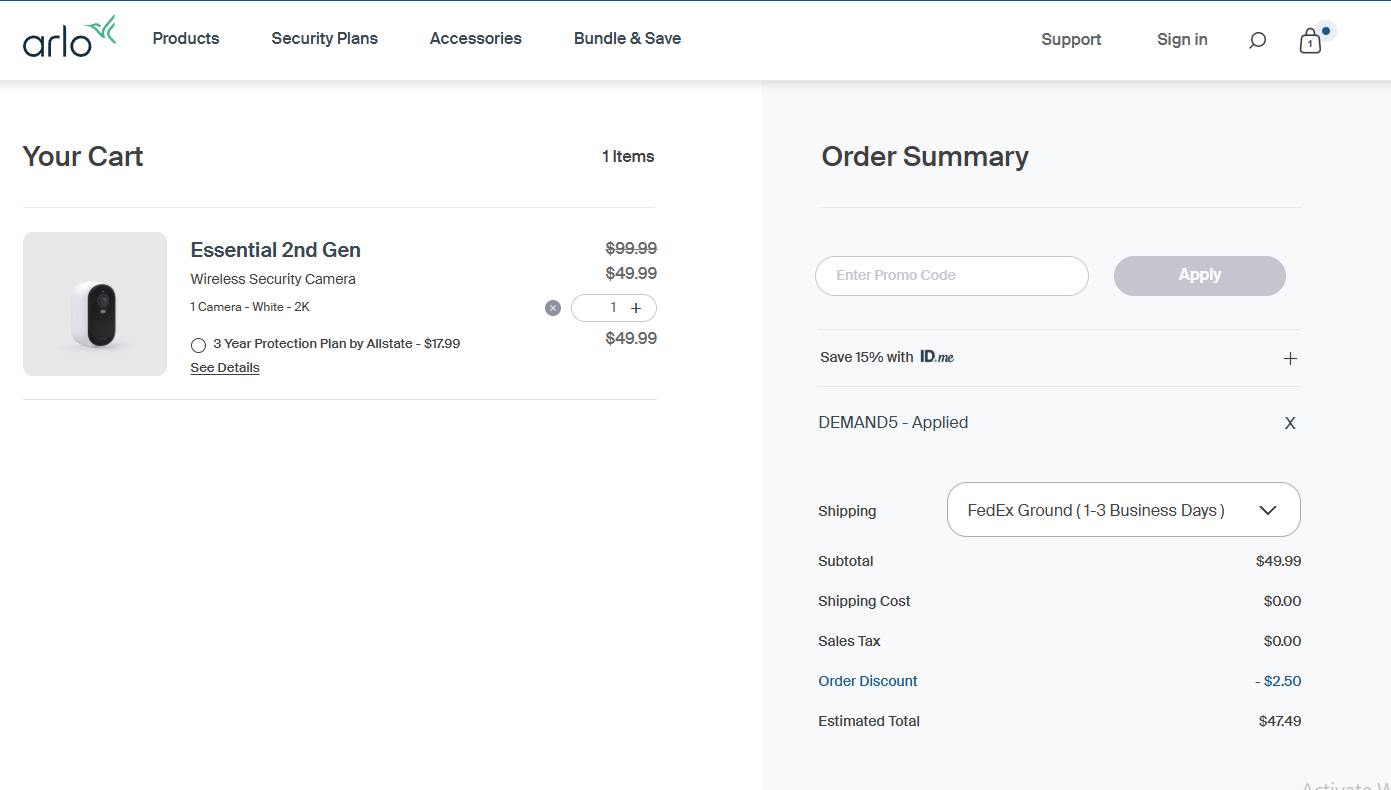Click the '1 Items' count text
Screen dimensions: 1391x790
(x=628, y=157)
